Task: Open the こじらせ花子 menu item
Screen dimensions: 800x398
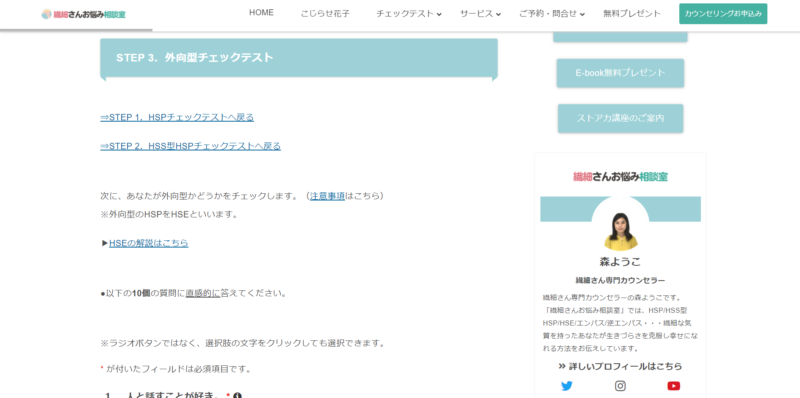Action: tap(325, 14)
